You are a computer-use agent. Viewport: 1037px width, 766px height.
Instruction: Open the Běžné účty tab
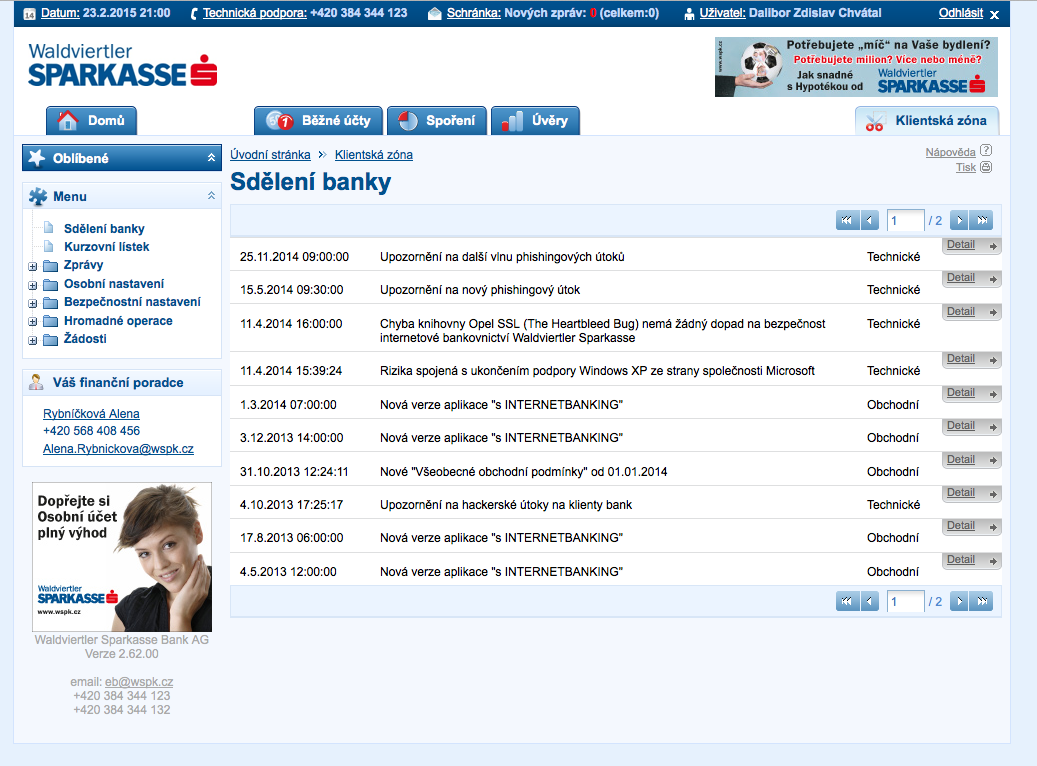point(318,120)
